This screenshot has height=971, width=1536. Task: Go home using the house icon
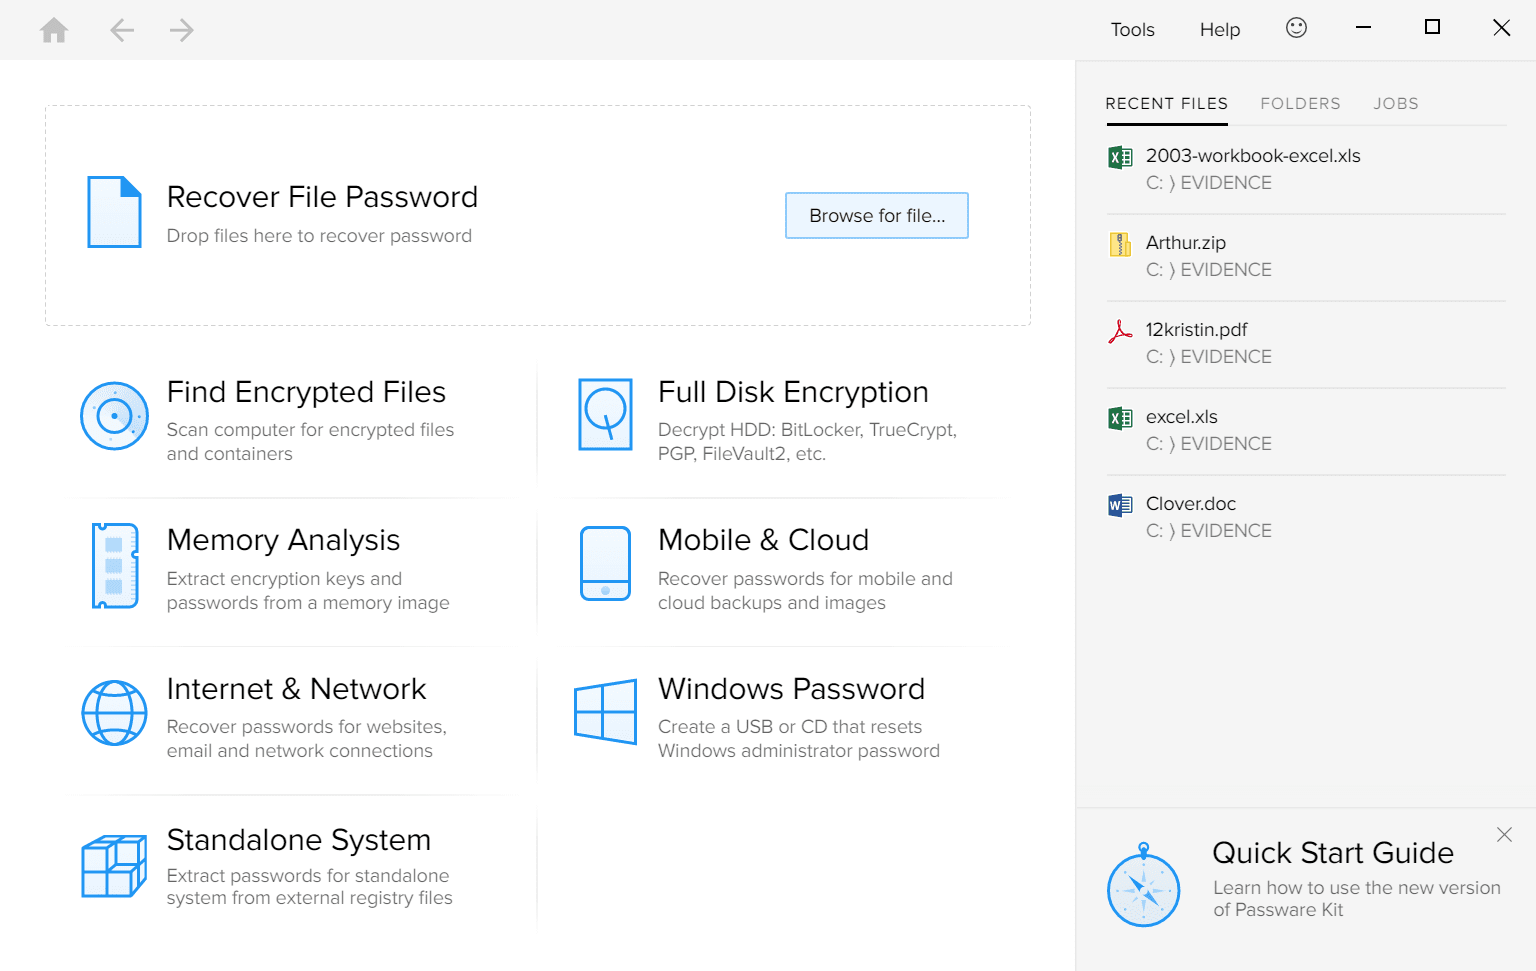[53, 29]
